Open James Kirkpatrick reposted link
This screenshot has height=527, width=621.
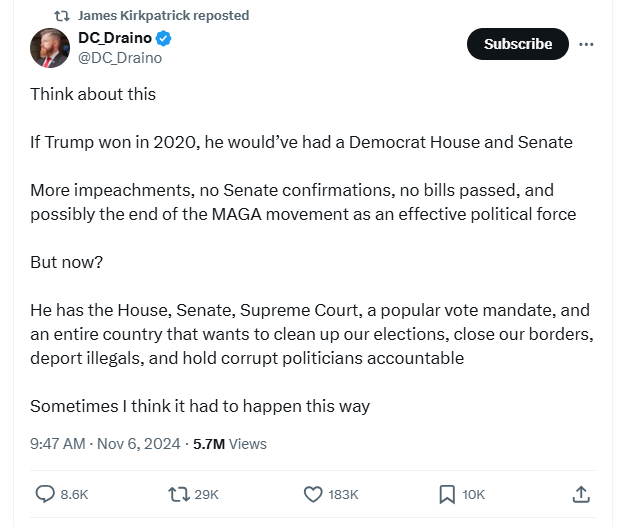(x=163, y=16)
